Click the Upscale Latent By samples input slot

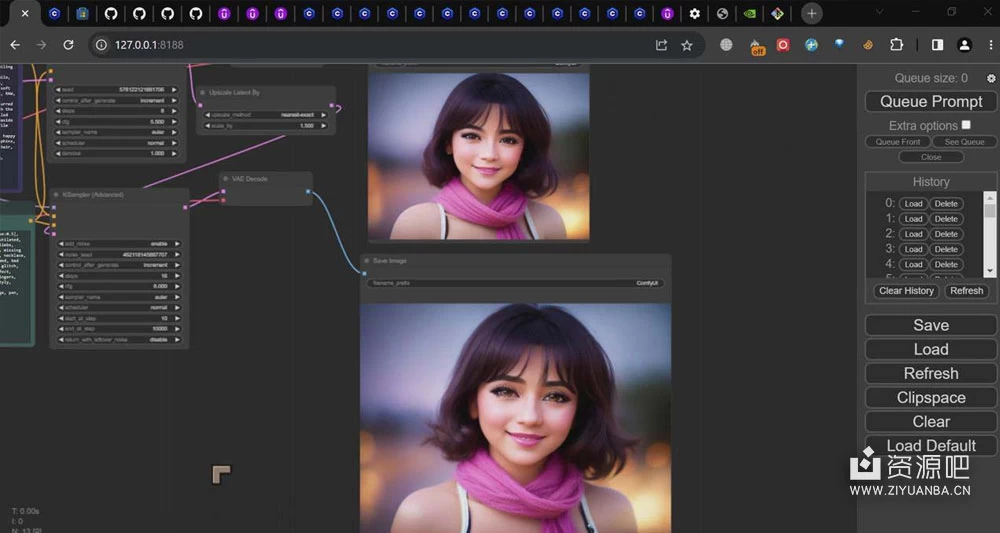[200, 105]
